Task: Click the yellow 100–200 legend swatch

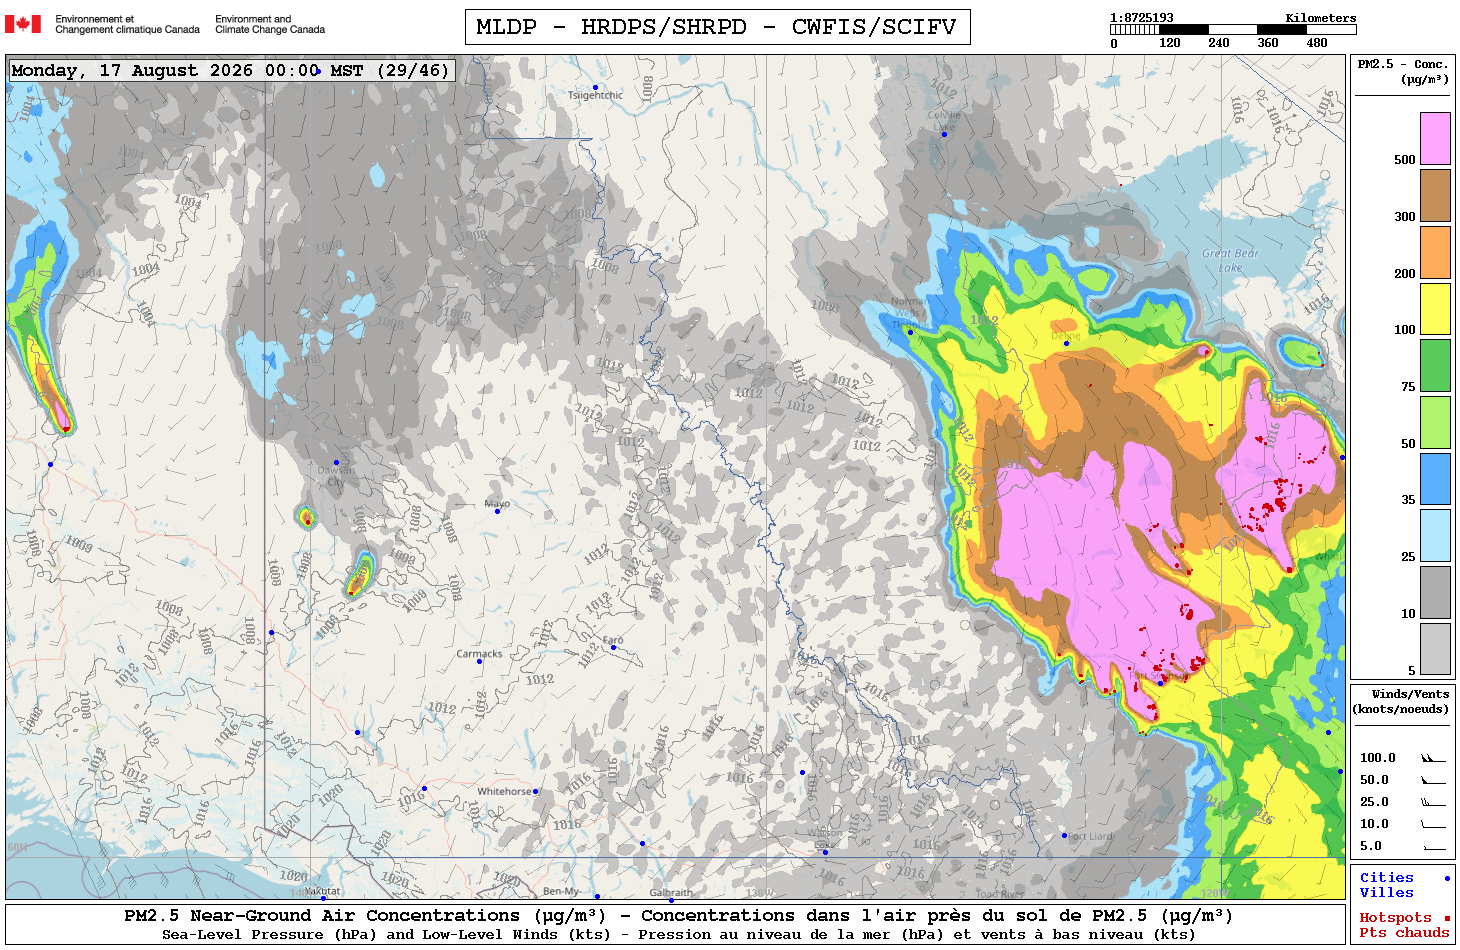Action: point(1435,309)
